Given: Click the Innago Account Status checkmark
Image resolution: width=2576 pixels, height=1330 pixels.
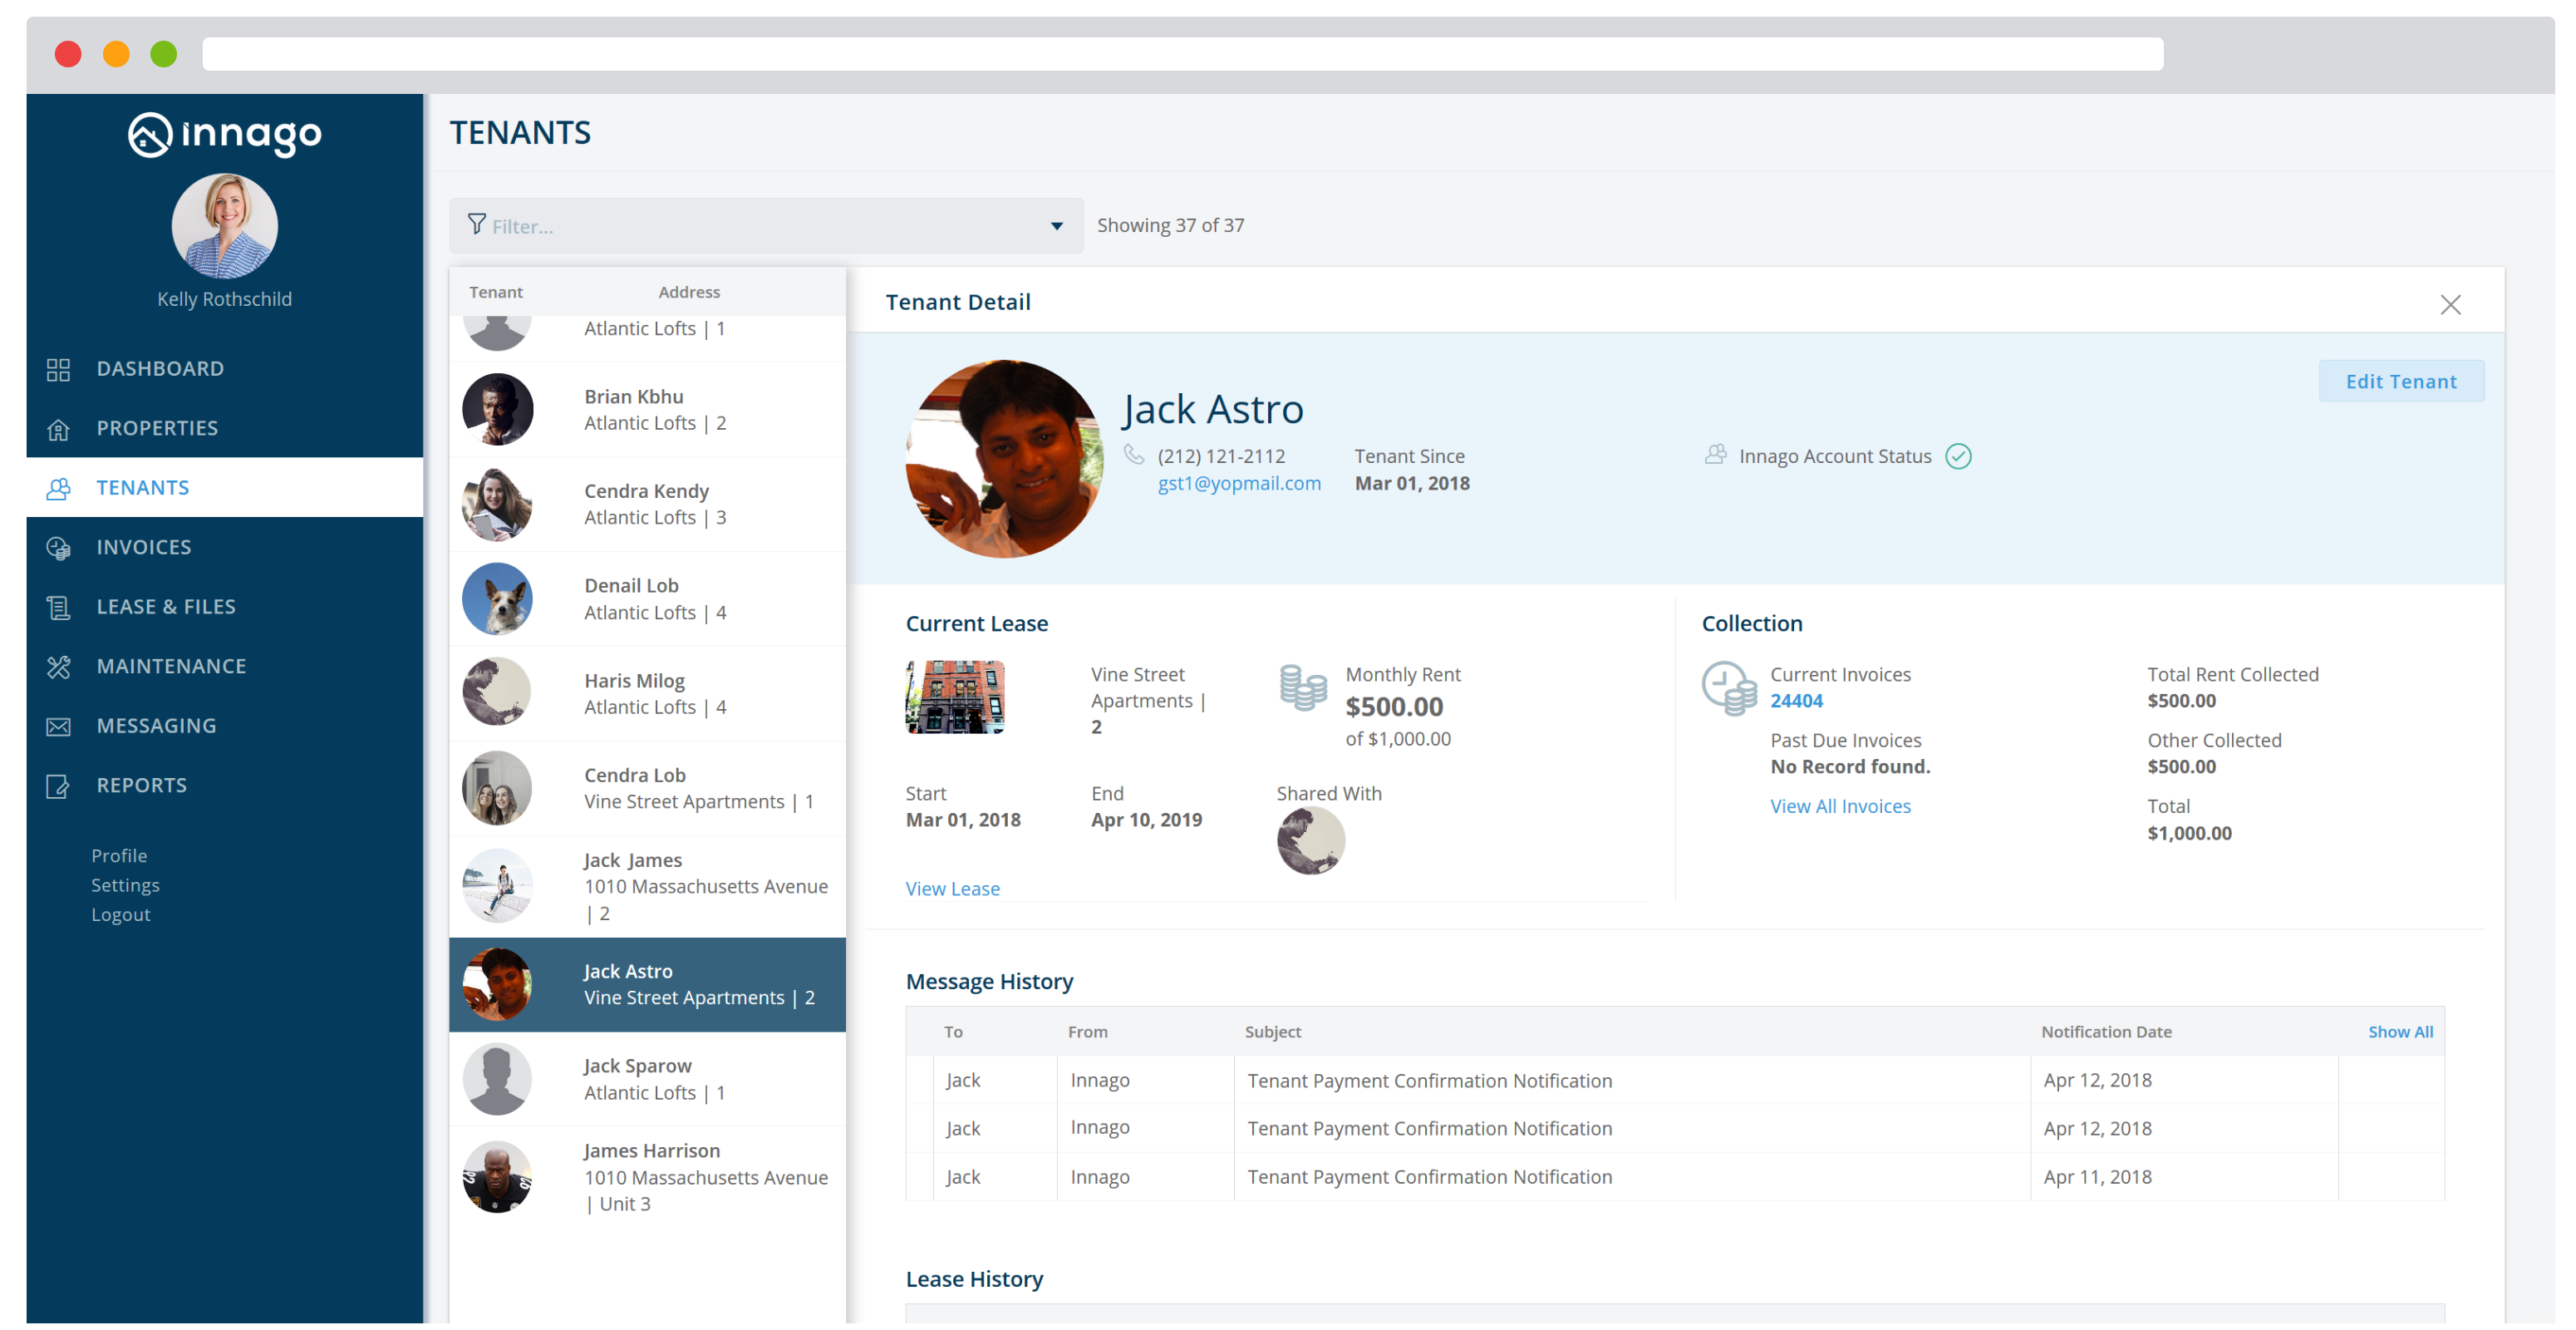Looking at the screenshot, I should pos(1958,457).
